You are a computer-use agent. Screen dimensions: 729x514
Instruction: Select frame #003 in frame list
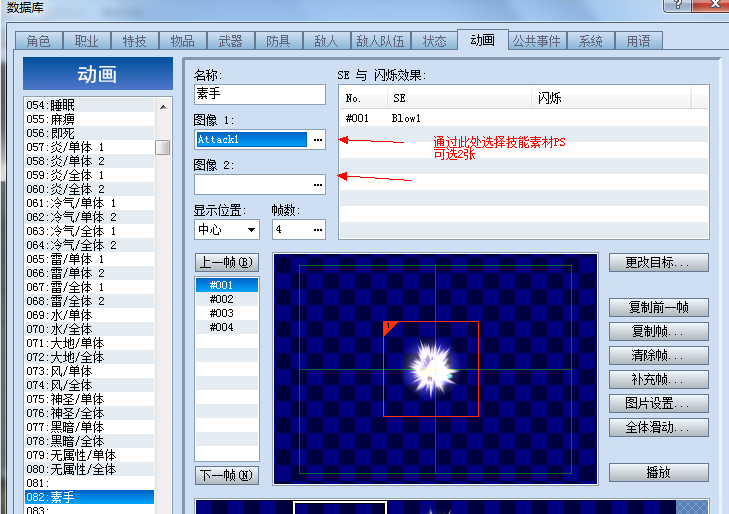(x=227, y=313)
